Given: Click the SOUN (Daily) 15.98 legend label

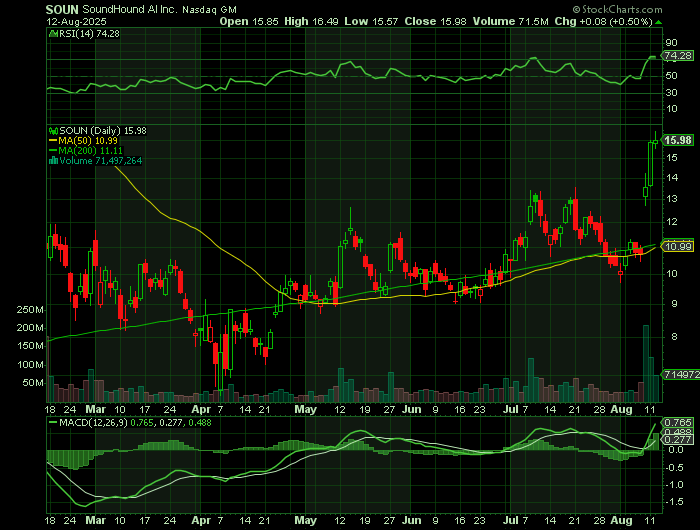Looking at the screenshot, I should tap(103, 131).
